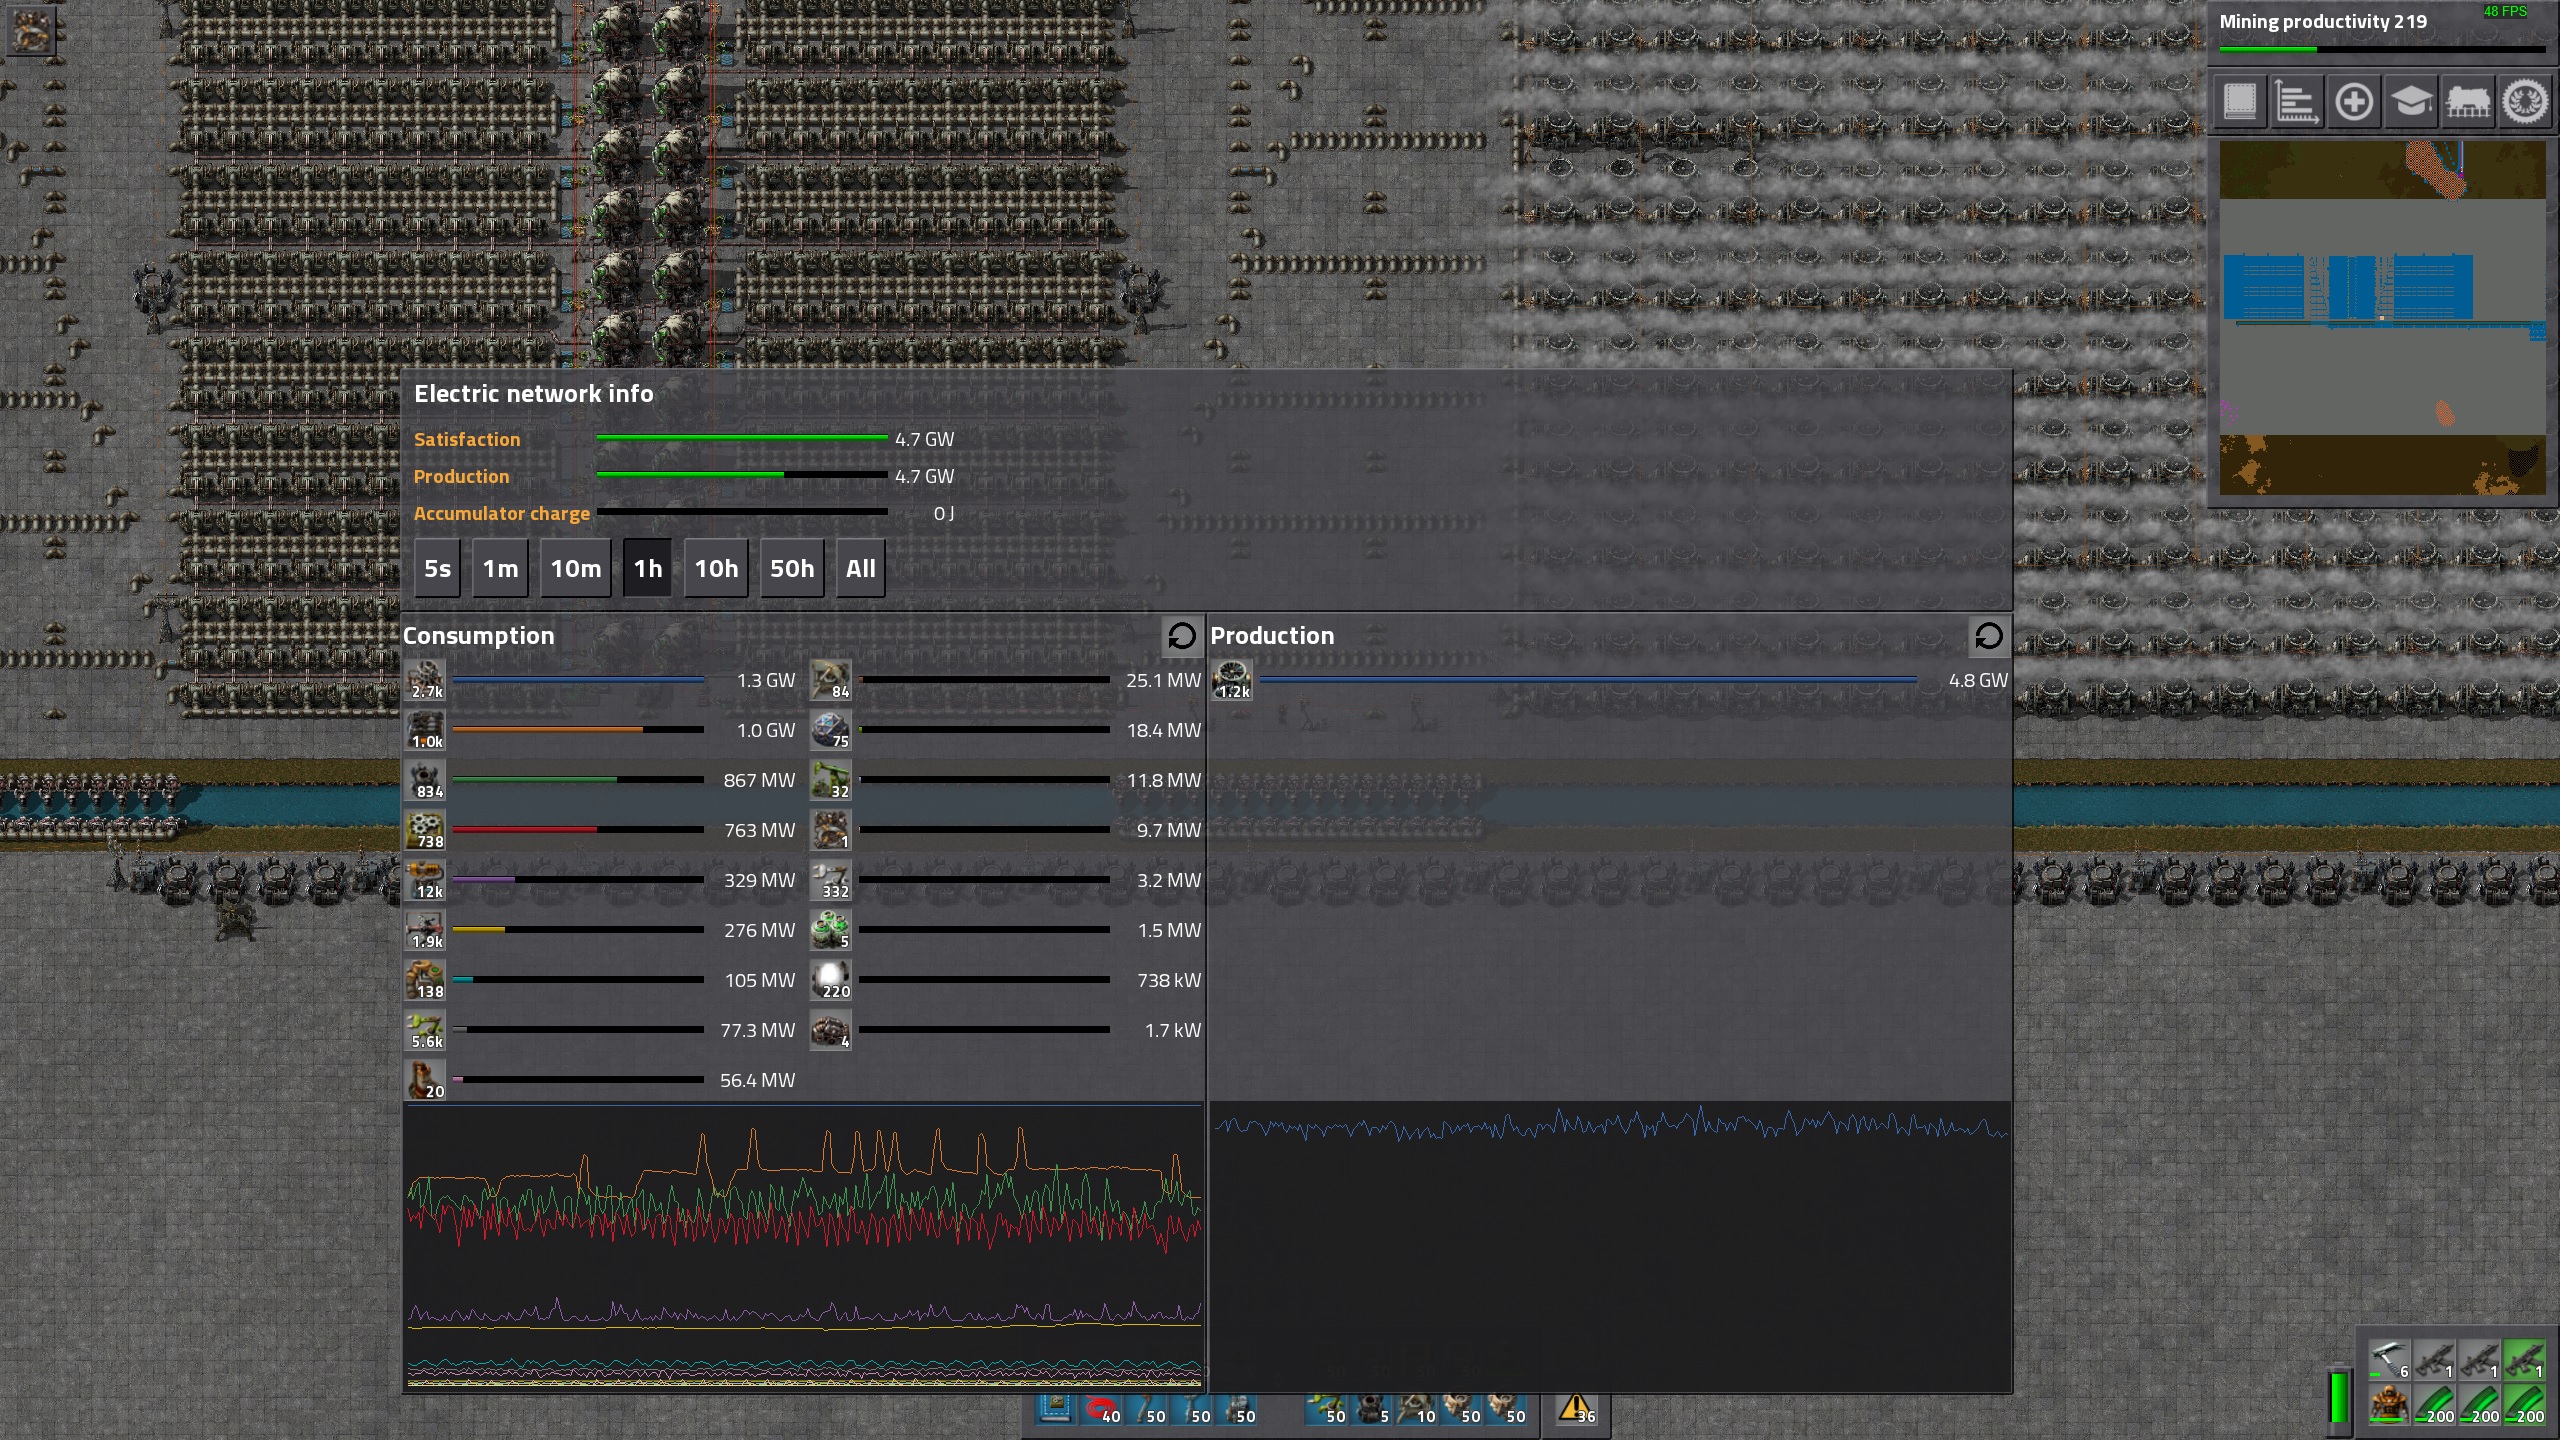Refresh the Consumption list
This screenshot has height=1440, width=2560.
[x=1181, y=636]
